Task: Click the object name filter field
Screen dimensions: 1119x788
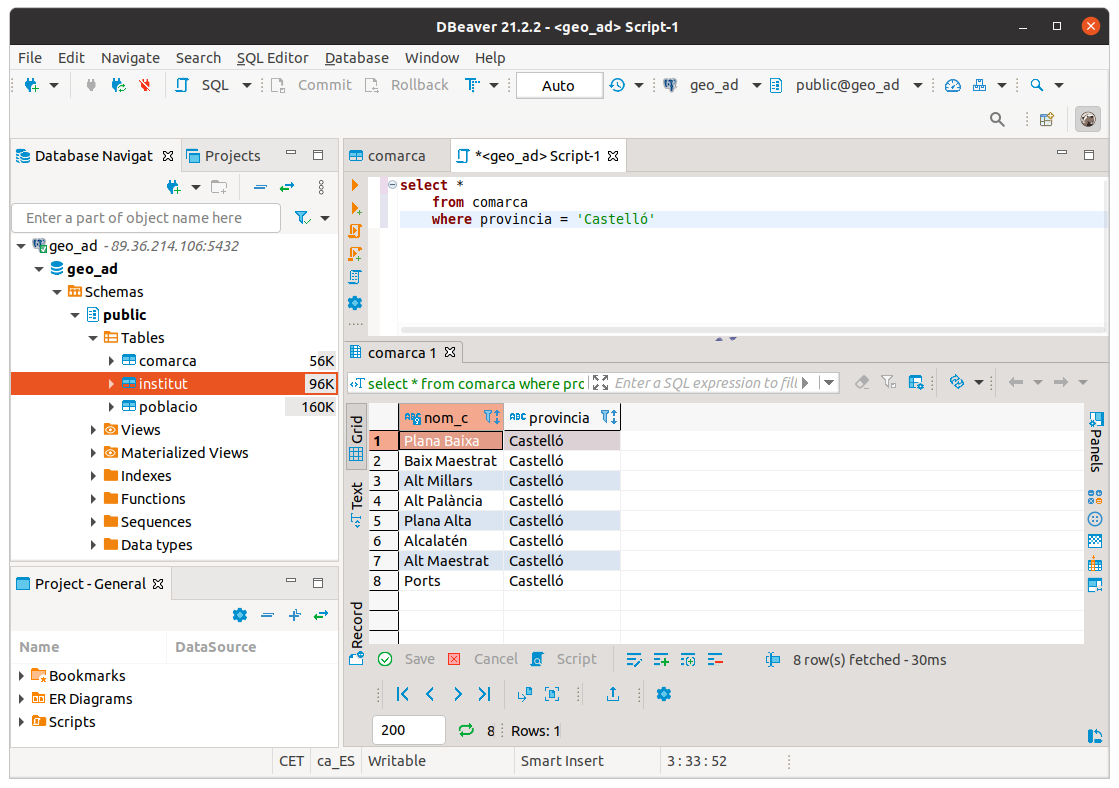Action: 146,218
